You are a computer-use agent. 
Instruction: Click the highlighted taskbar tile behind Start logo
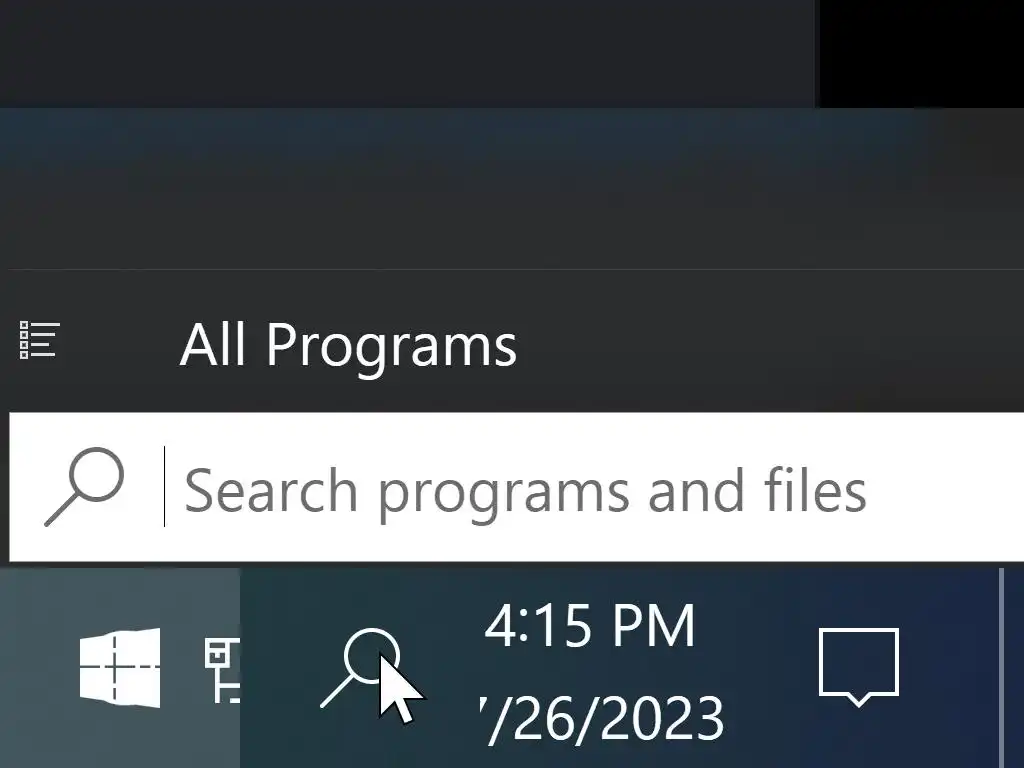click(x=120, y=667)
